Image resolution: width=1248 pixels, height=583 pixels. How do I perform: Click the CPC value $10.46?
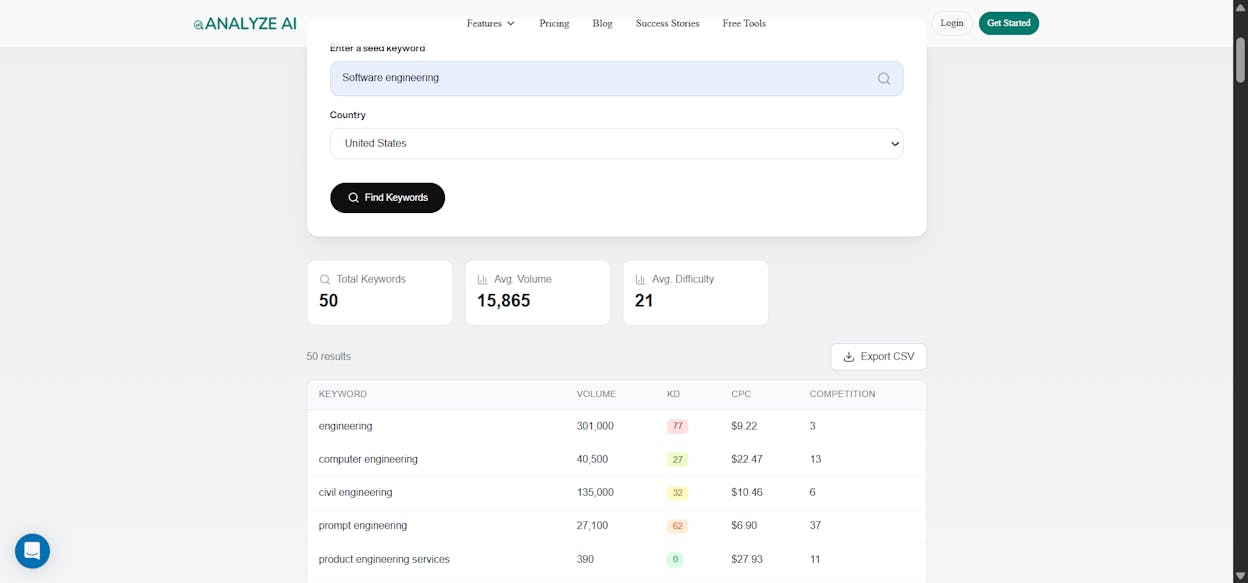coord(747,492)
